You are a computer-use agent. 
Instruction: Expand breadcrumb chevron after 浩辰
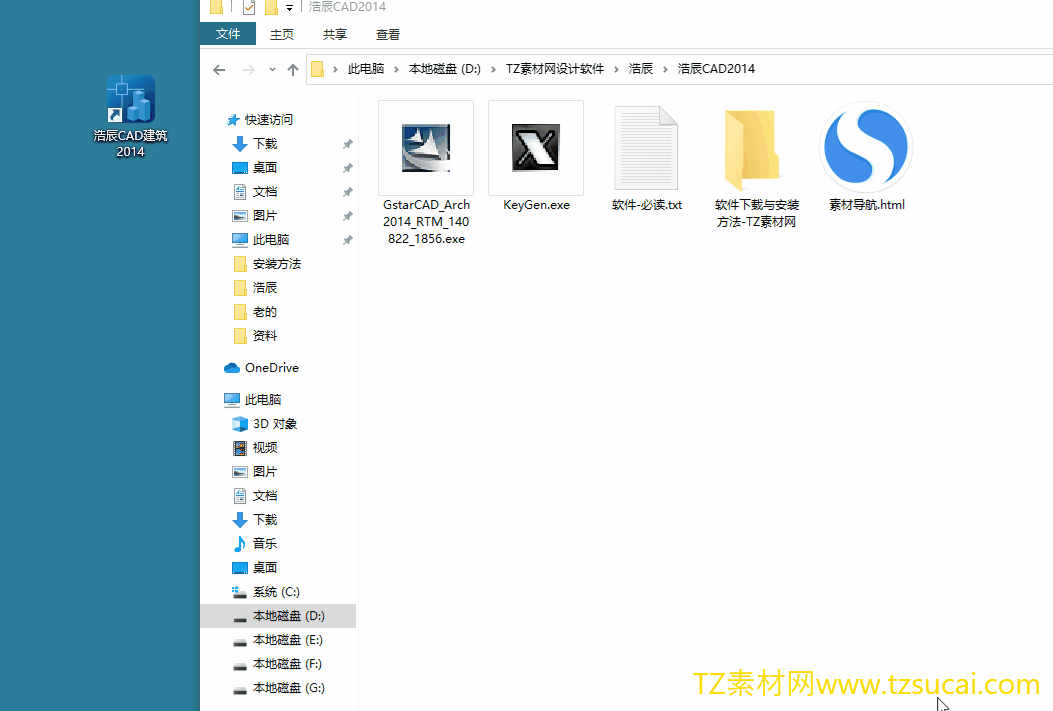click(665, 69)
